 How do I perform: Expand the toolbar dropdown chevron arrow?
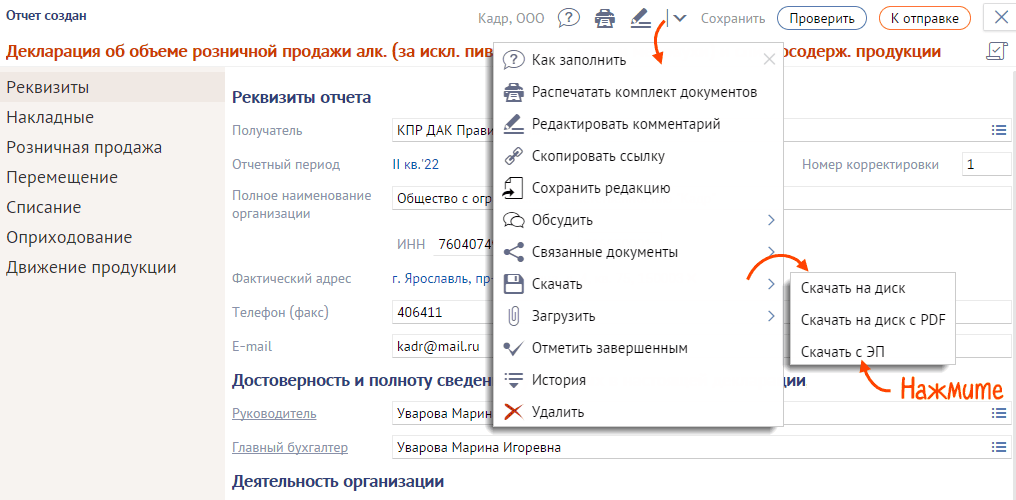pyautogui.click(x=680, y=18)
